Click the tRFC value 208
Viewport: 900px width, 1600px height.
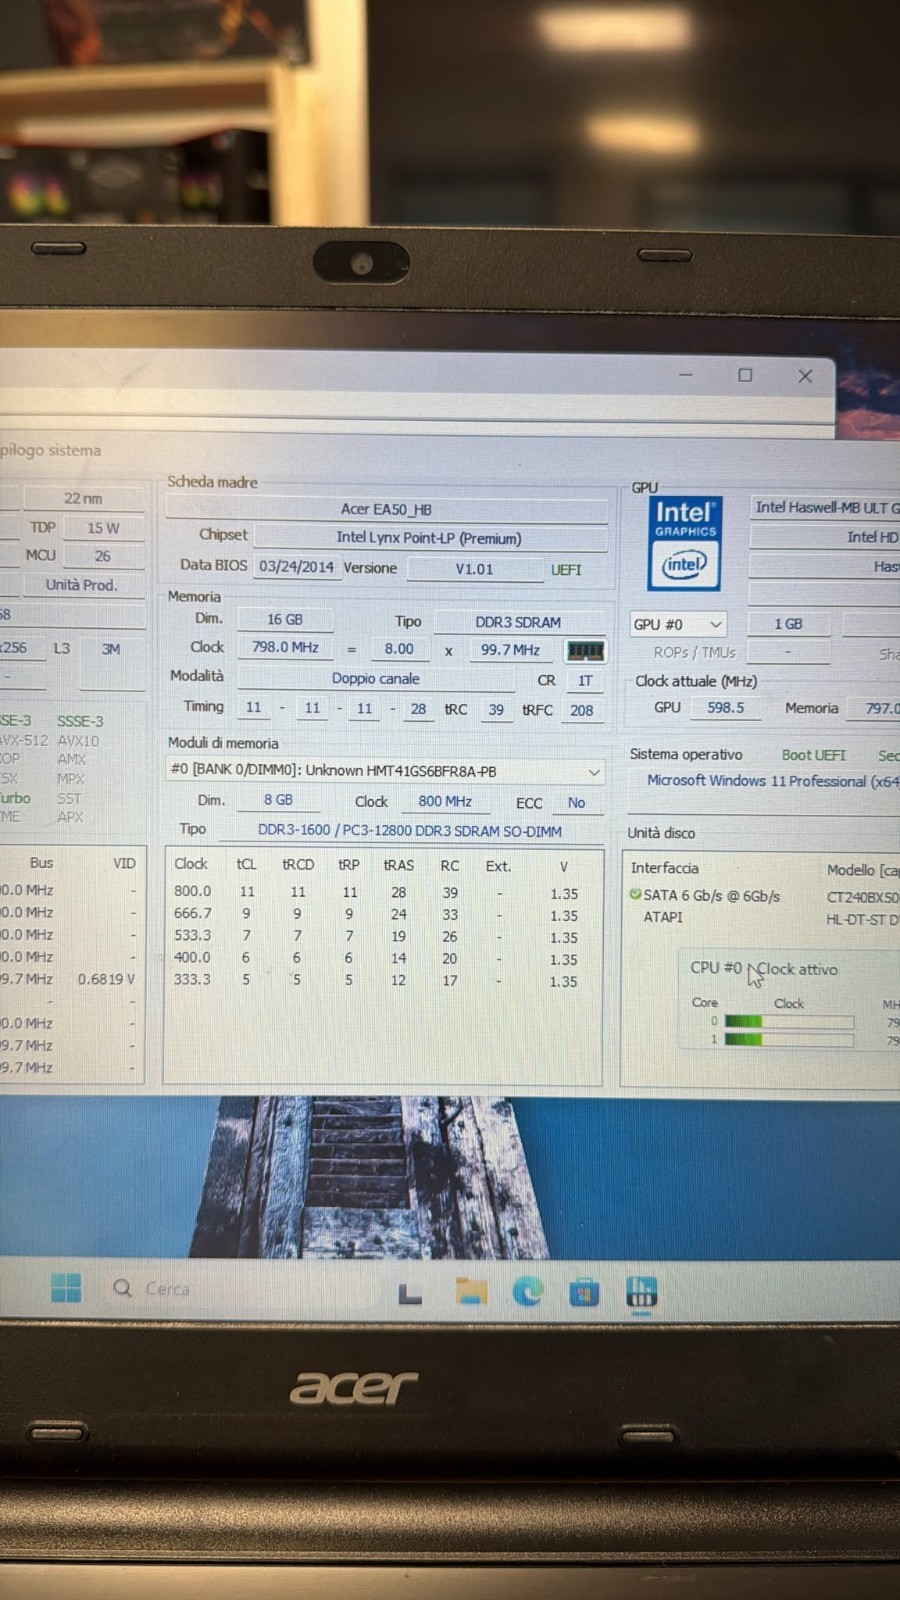tap(582, 710)
